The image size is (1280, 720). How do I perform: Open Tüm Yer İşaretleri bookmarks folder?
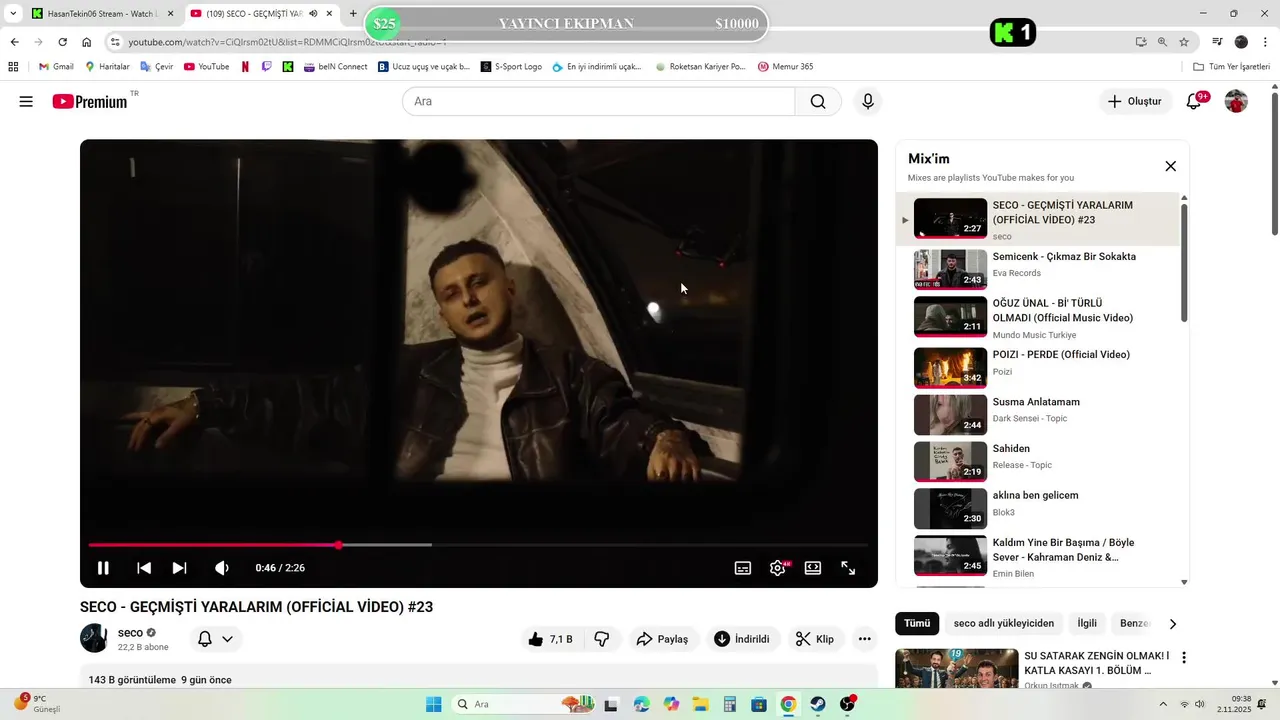click(1232, 67)
